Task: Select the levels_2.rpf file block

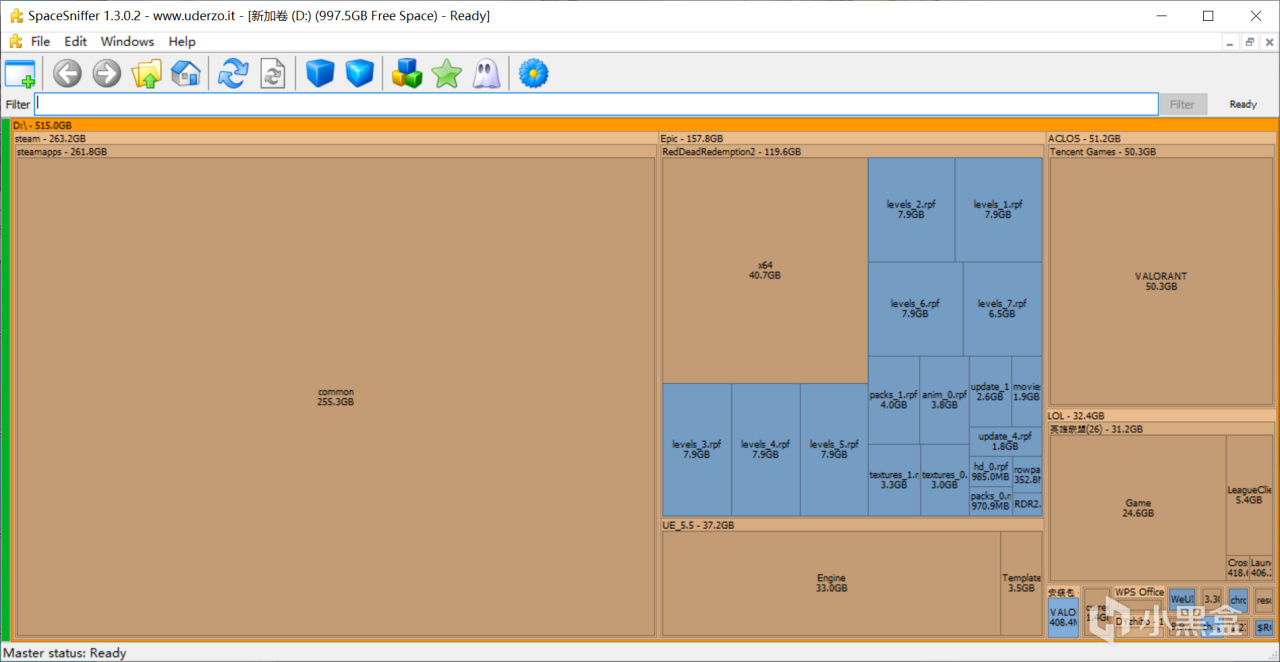Action: (x=911, y=209)
